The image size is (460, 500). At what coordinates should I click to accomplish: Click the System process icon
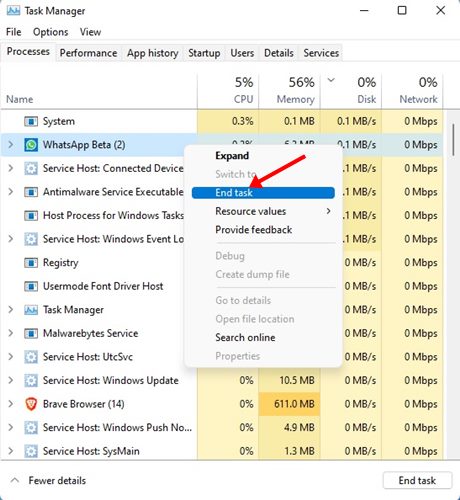[31, 121]
